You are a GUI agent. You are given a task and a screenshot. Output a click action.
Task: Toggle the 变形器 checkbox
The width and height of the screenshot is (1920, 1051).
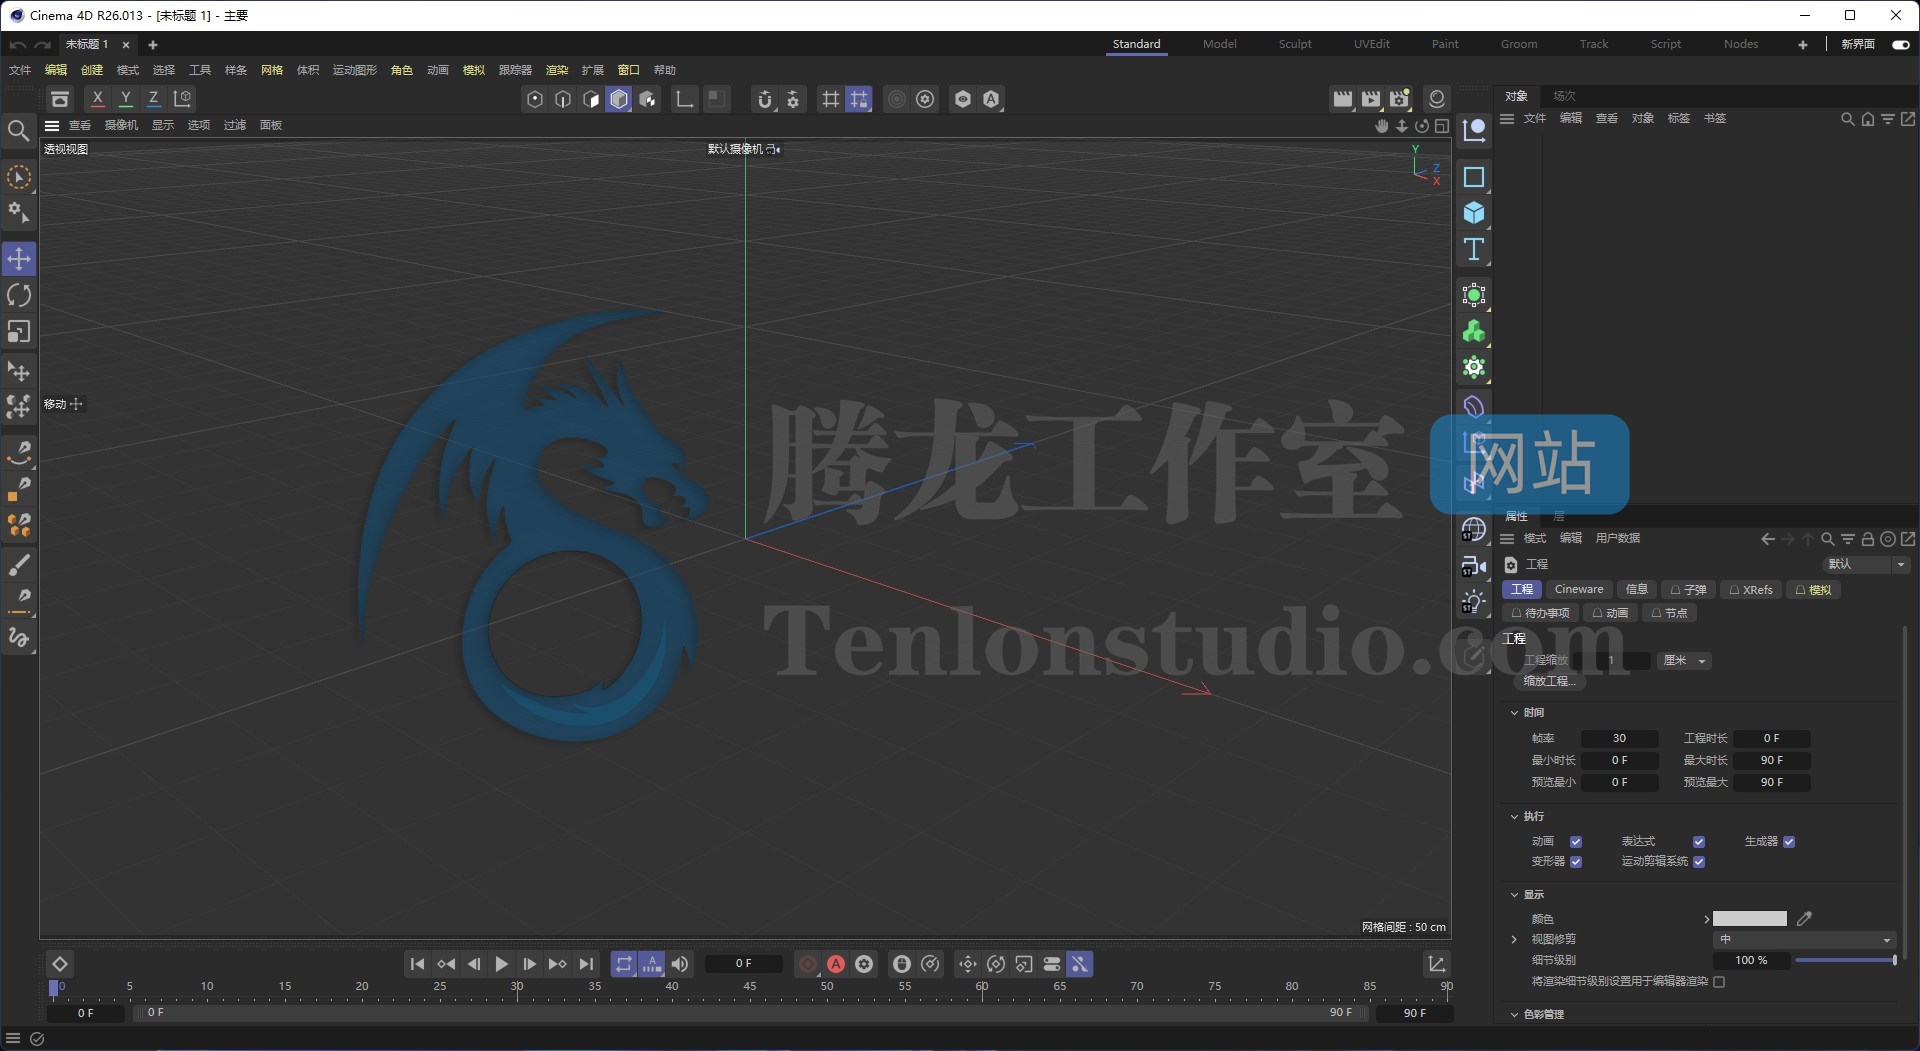click(1576, 861)
